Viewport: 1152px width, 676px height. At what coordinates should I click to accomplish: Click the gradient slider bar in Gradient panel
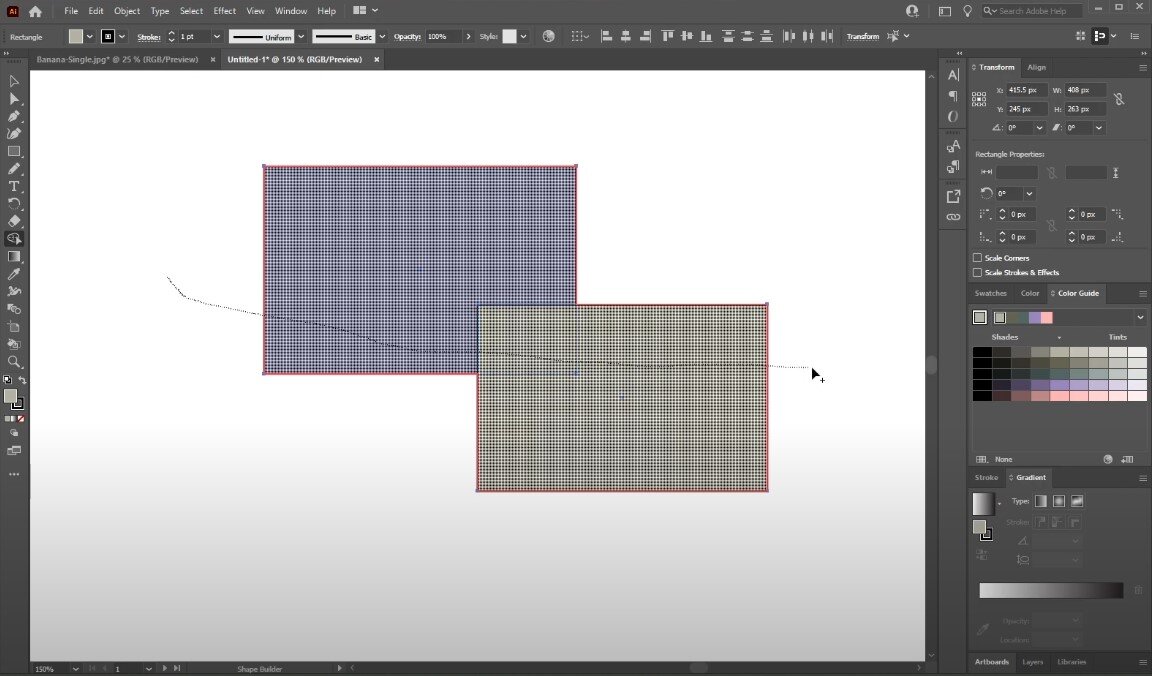(x=1050, y=591)
